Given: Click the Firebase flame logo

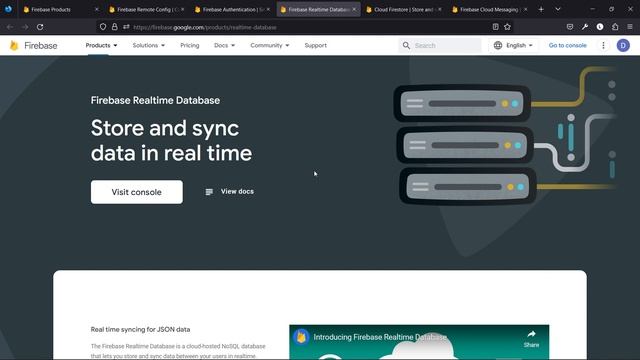Looking at the screenshot, I should click(14, 45).
